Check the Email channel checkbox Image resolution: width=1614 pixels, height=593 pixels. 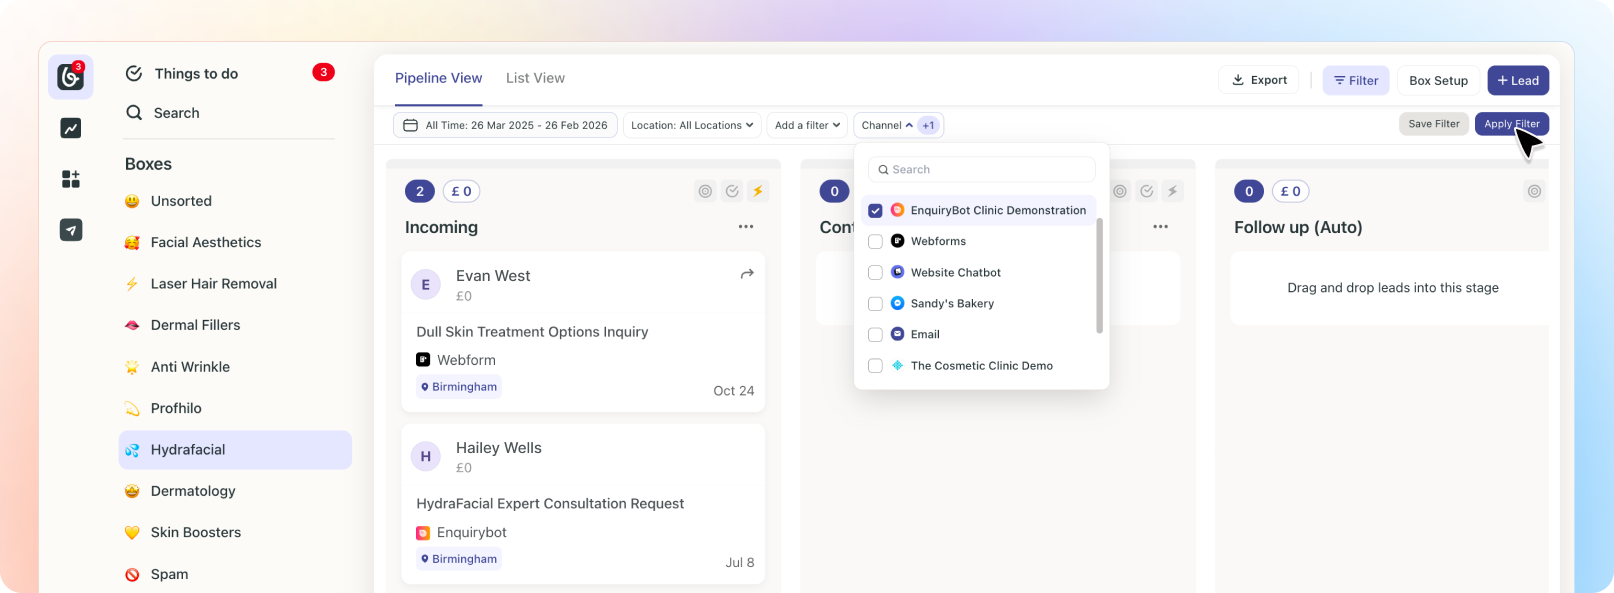pyautogui.click(x=875, y=335)
